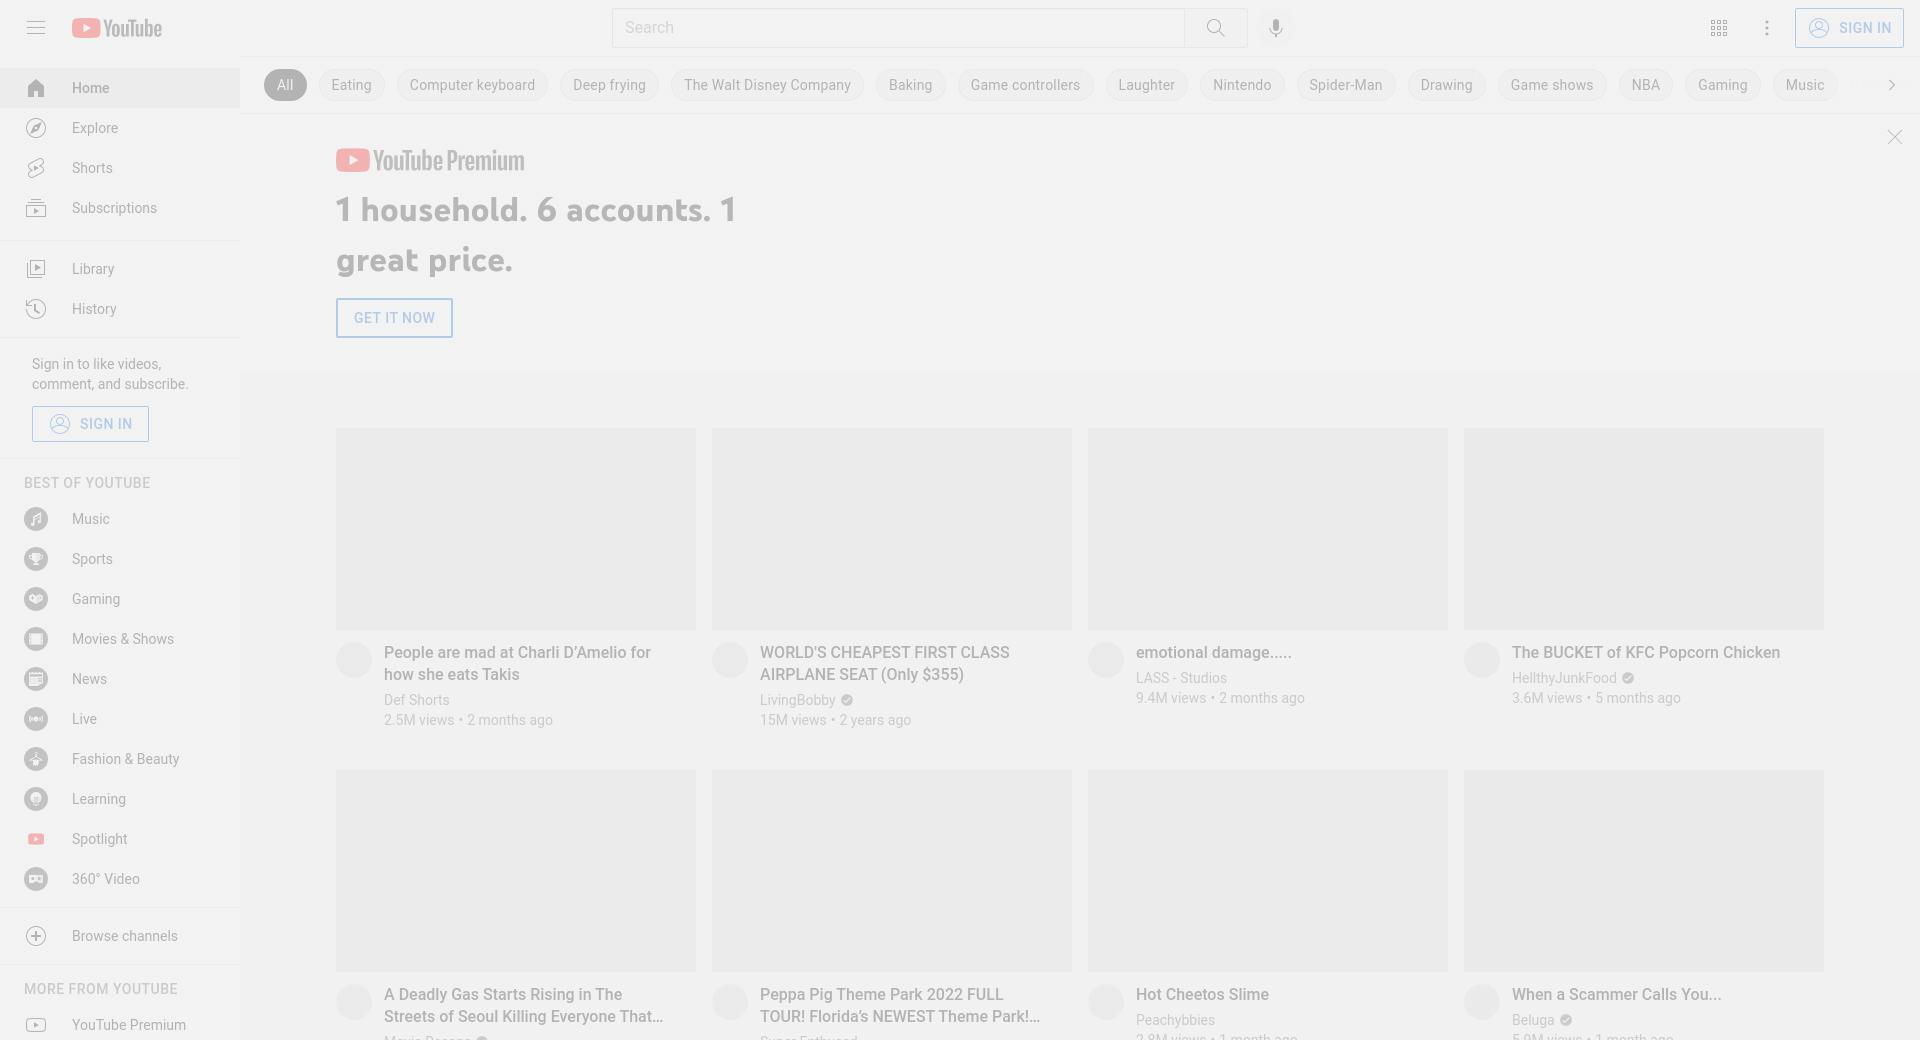The width and height of the screenshot is (1920, 1040).
Task: Click LivingBobby channel avatar
Action: 730,660
